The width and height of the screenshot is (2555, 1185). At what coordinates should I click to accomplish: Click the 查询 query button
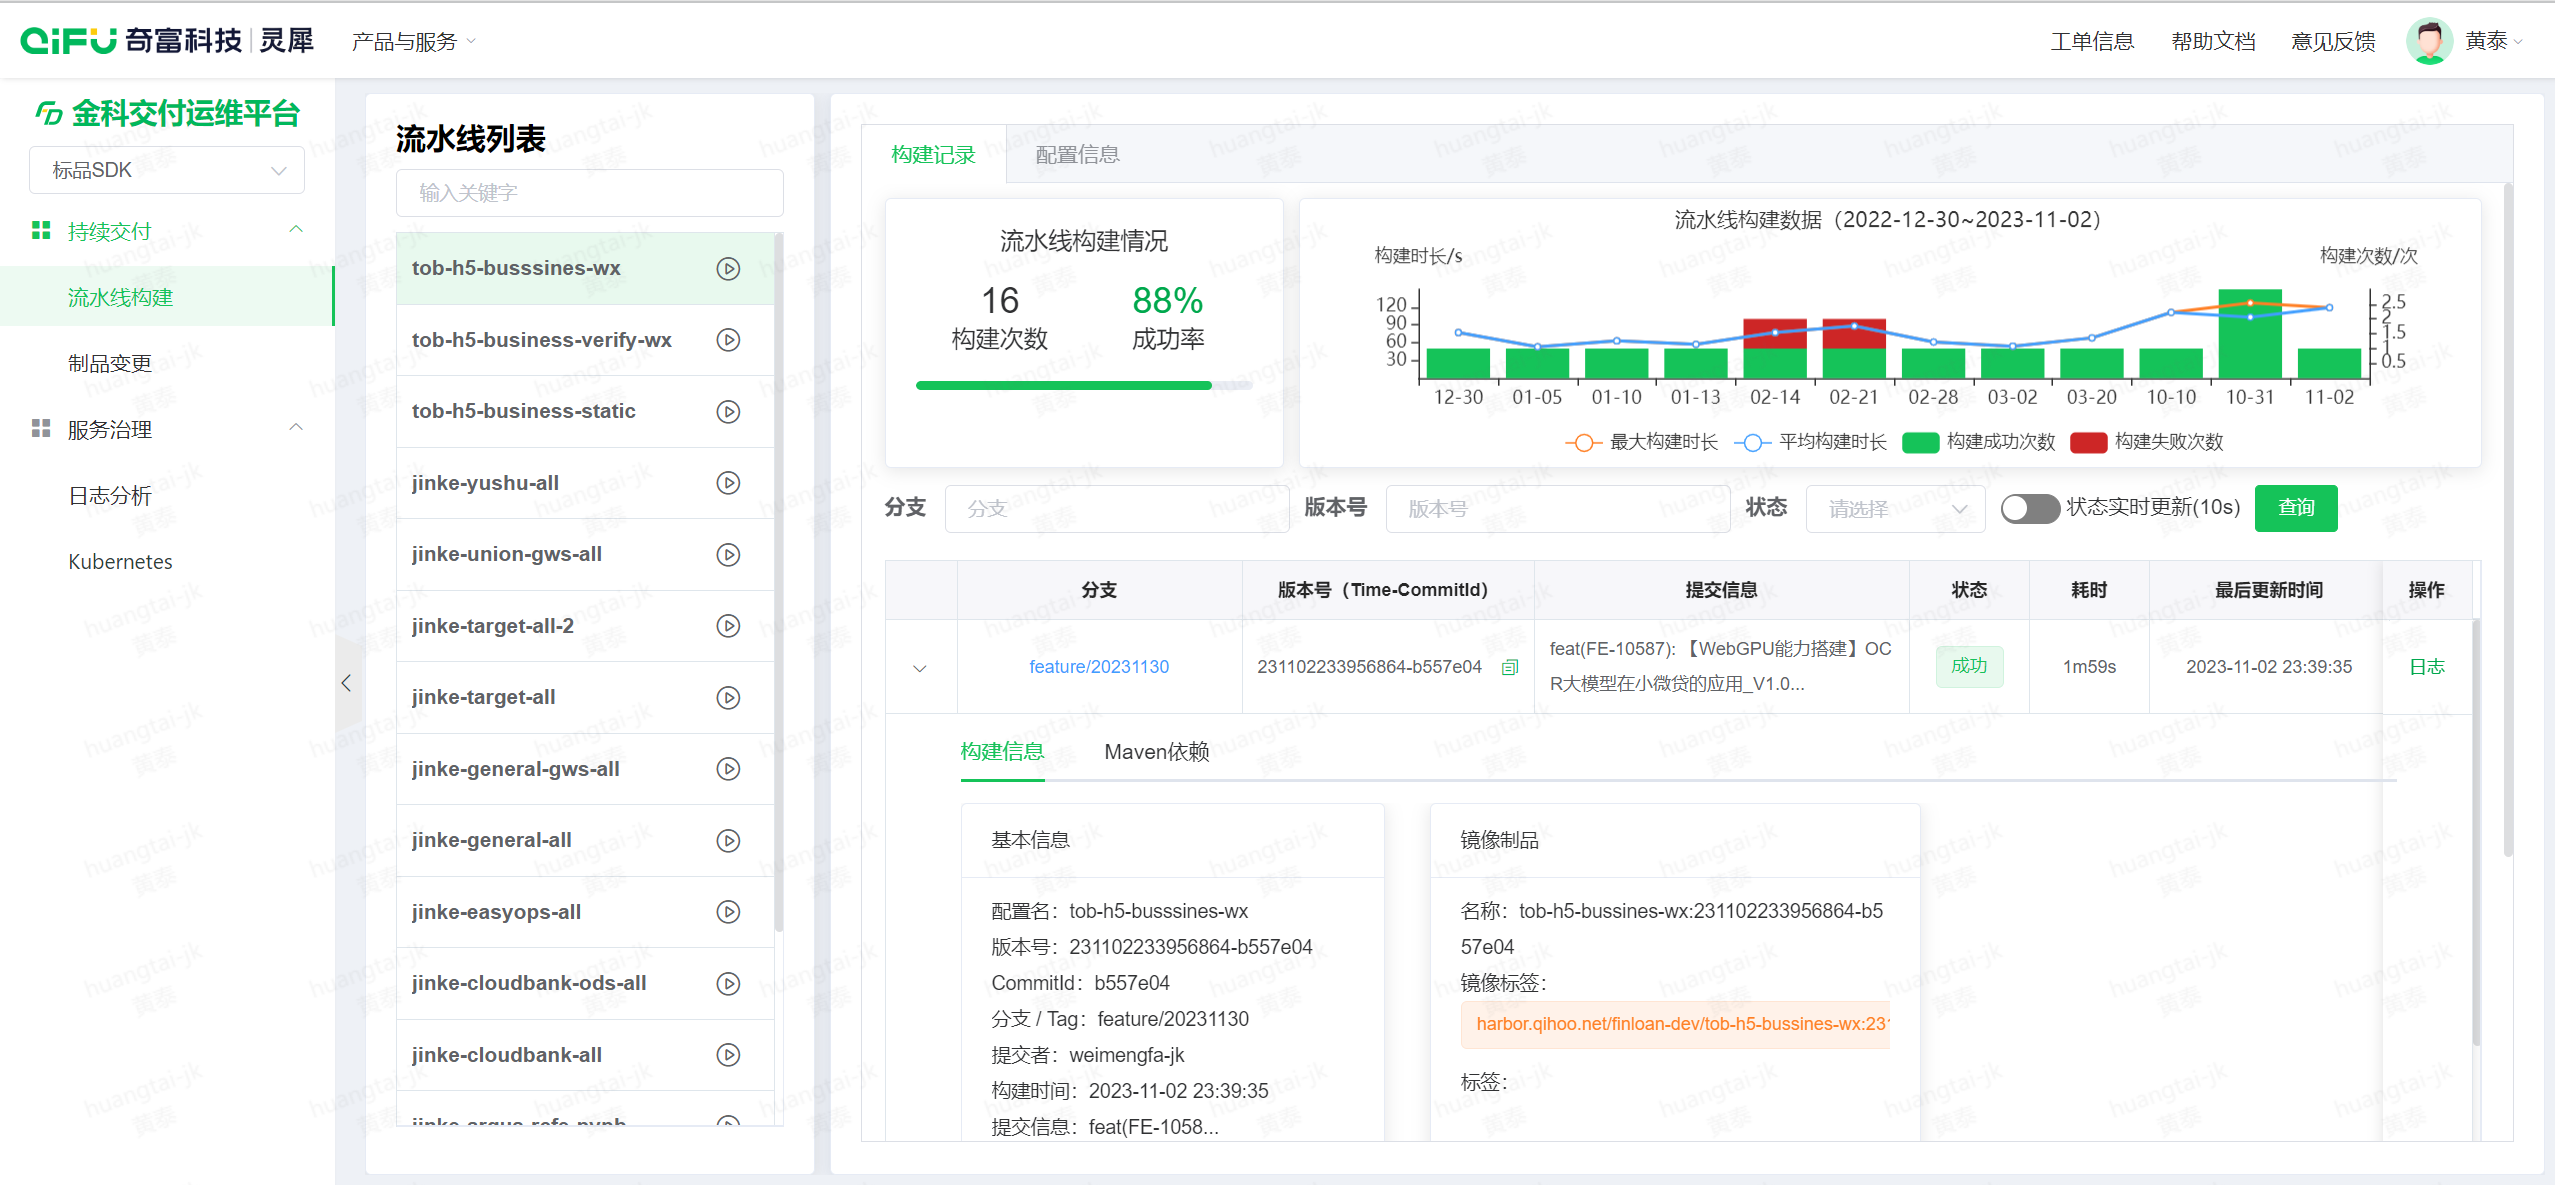point(2296,508)
